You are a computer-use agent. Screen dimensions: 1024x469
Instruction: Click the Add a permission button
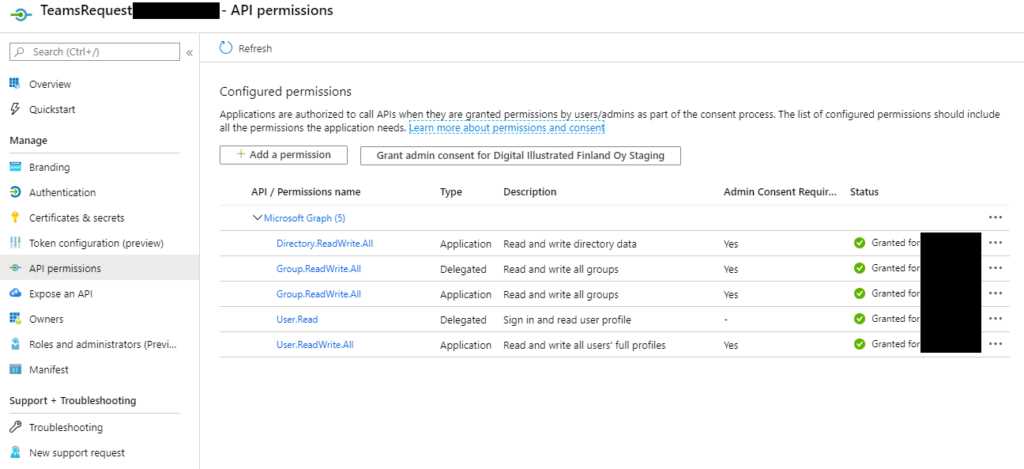coord(283,155)
